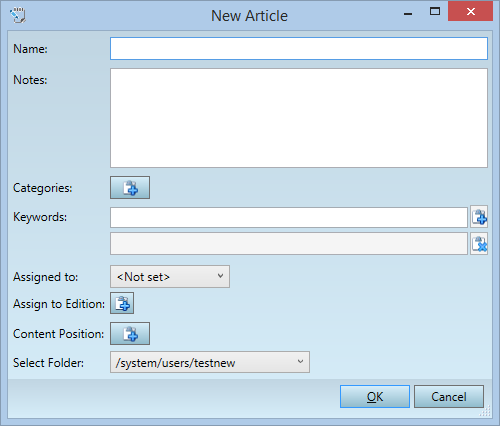This screenshot has height=426, width=500.
Task: Minimize the New Article dialog
Action: (x=408, y=13)
